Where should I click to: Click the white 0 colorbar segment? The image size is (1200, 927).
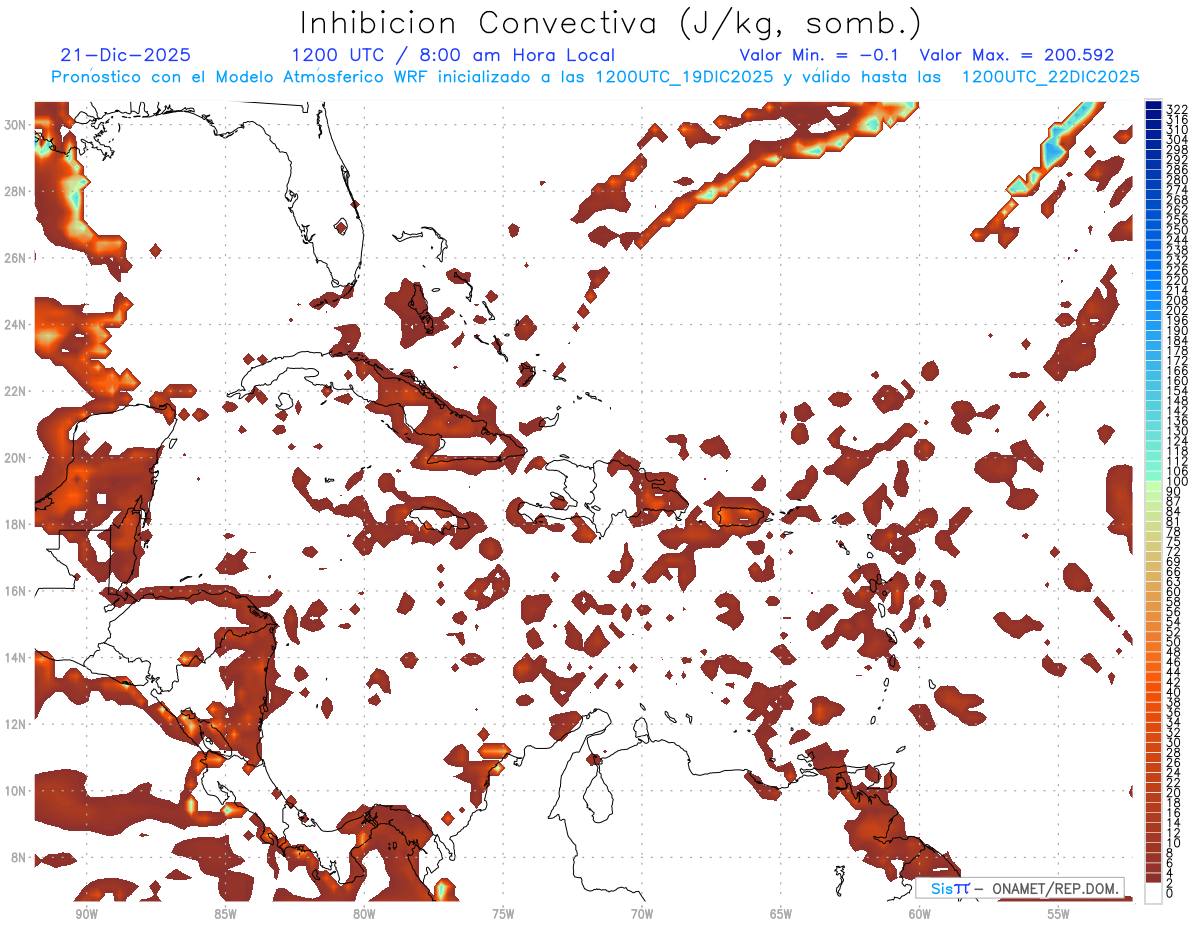point(1153,892)
